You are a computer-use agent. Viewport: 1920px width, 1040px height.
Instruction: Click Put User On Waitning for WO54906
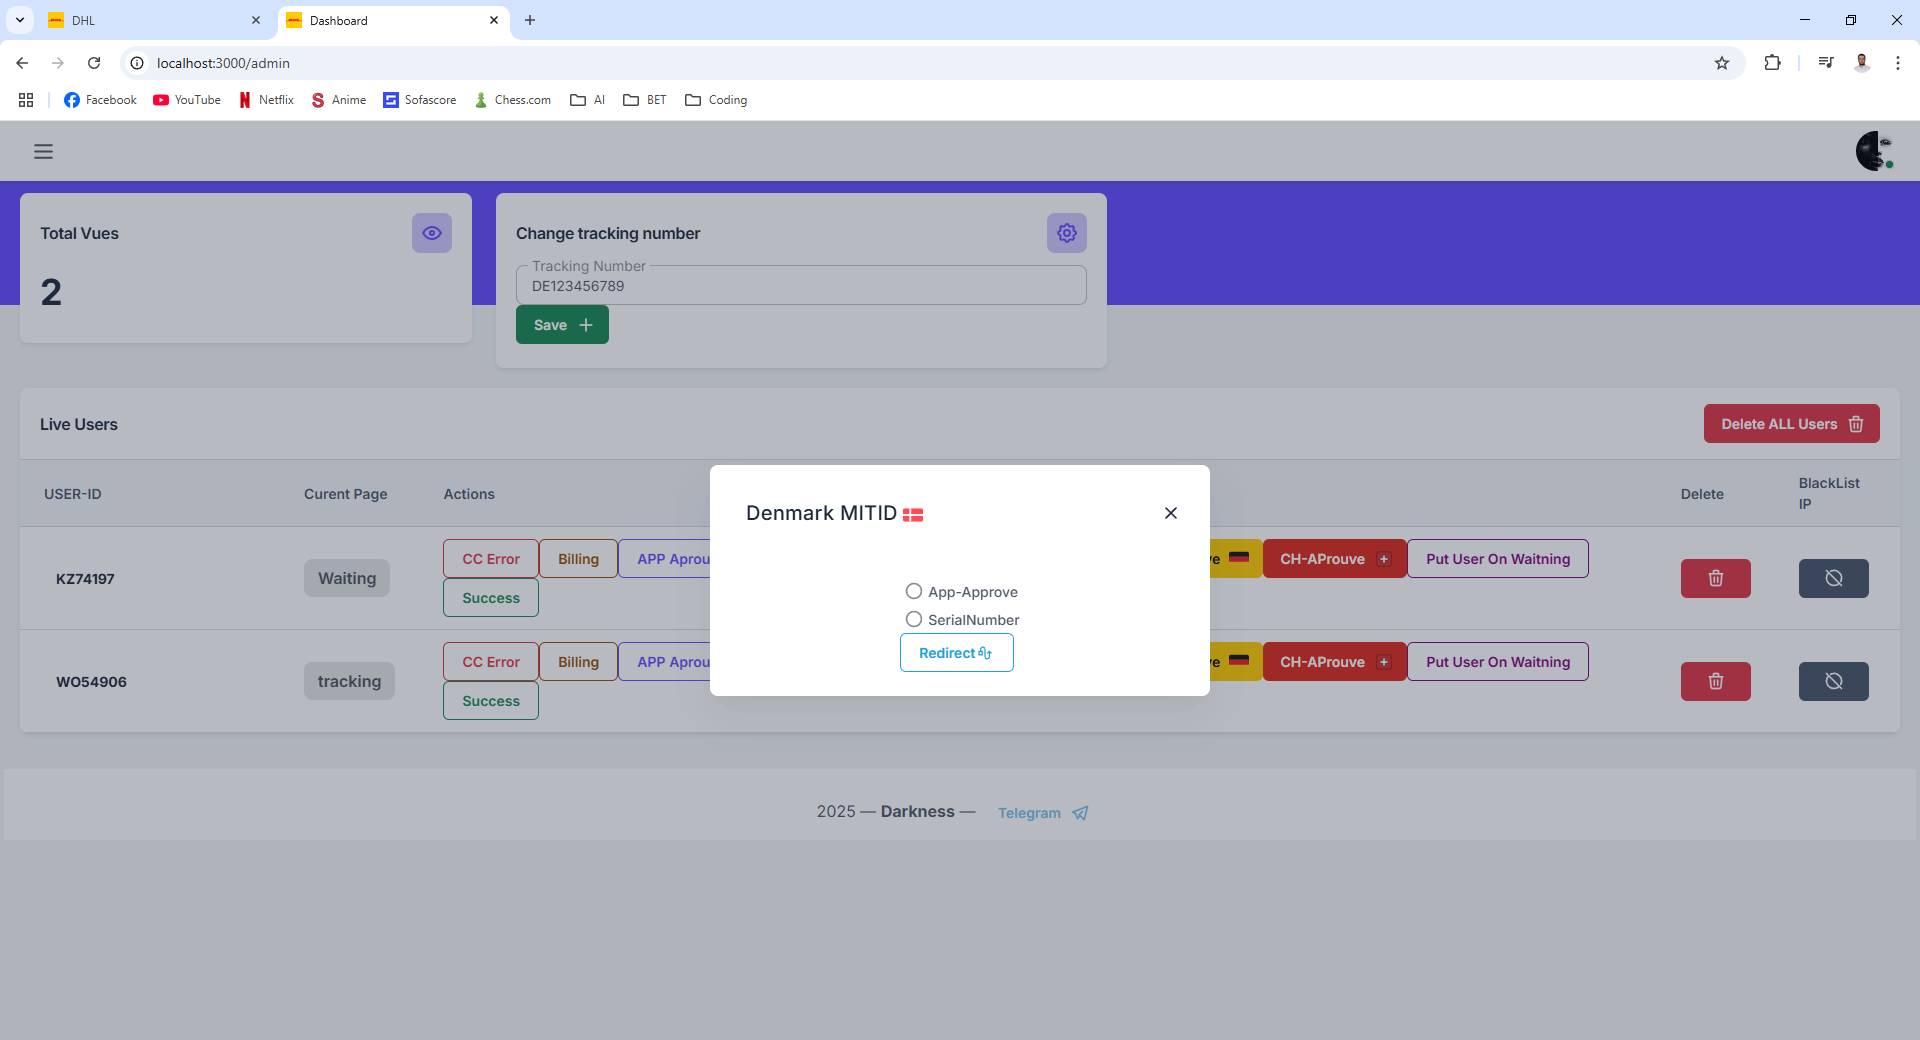click(1498, 662)
